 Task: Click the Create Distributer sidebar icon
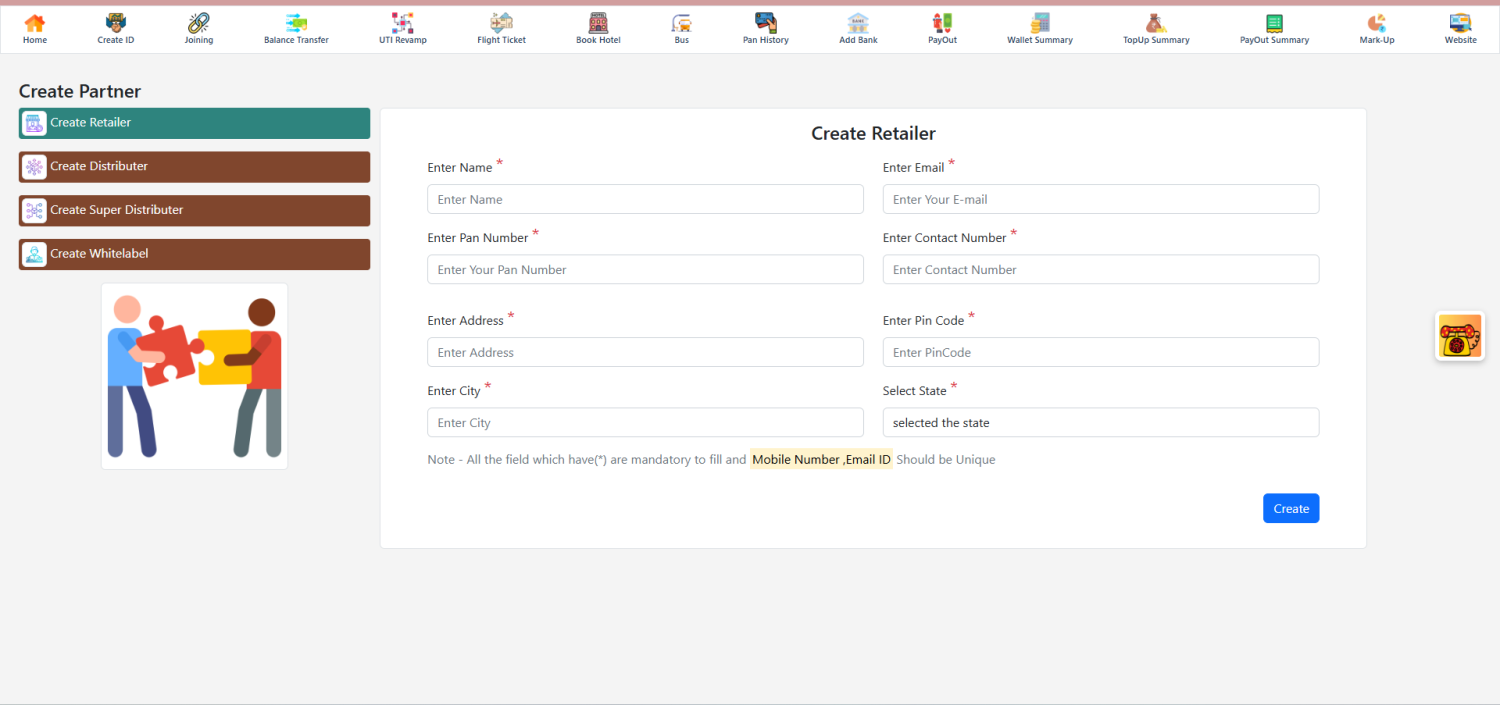click(x=35, y=167)
